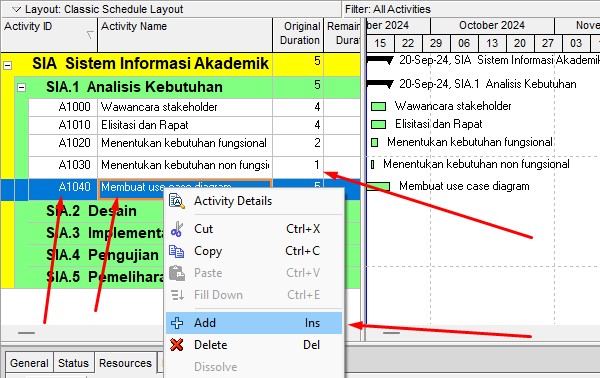
Task: Click the Menentukan kebutuhan fungsional Gantt bar
Action: click(375, 143)
